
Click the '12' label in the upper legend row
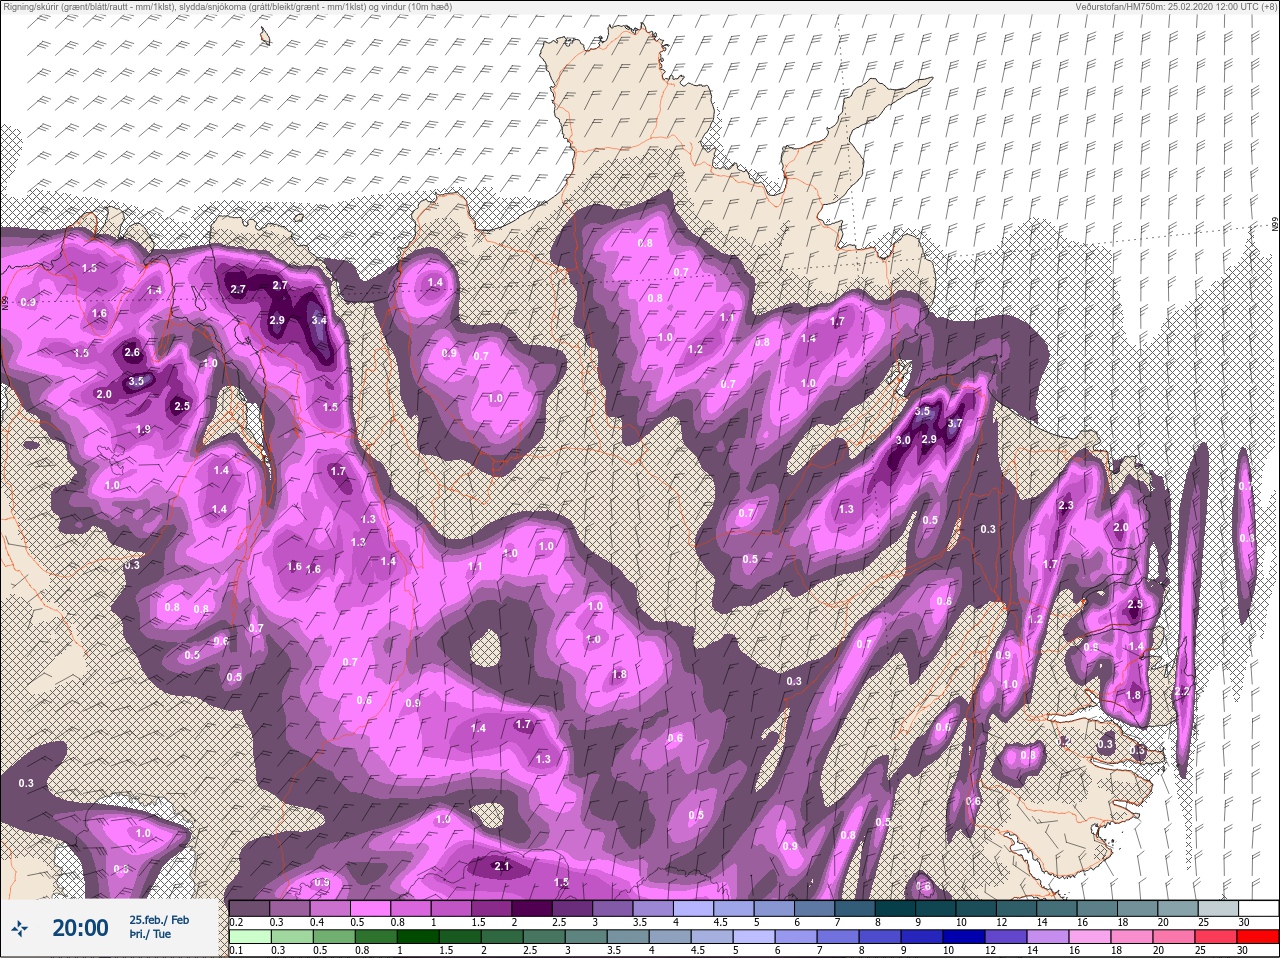(1001, 922)
